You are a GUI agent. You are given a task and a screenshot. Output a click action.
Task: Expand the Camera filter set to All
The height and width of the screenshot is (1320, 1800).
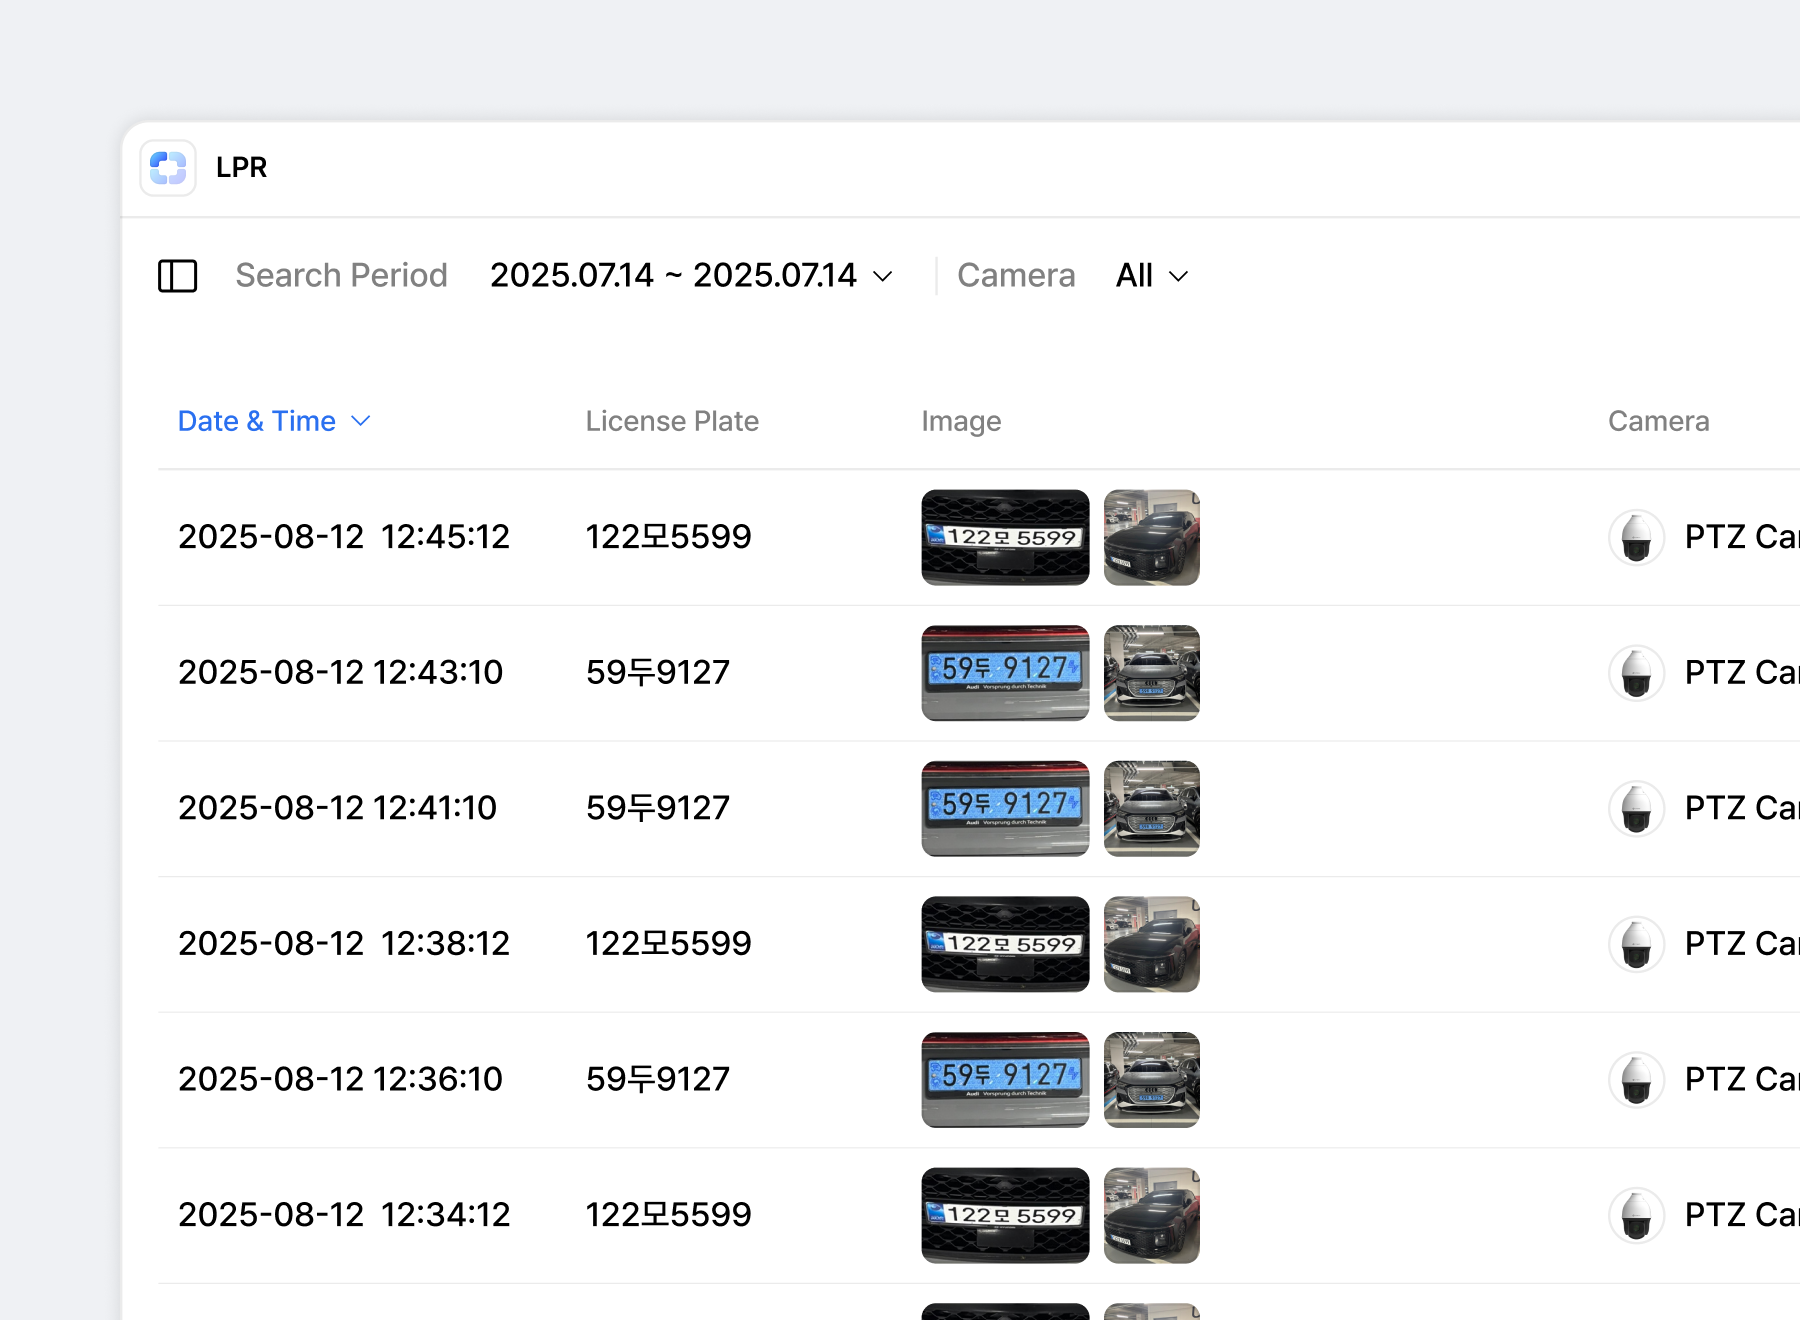point(1151,276)
